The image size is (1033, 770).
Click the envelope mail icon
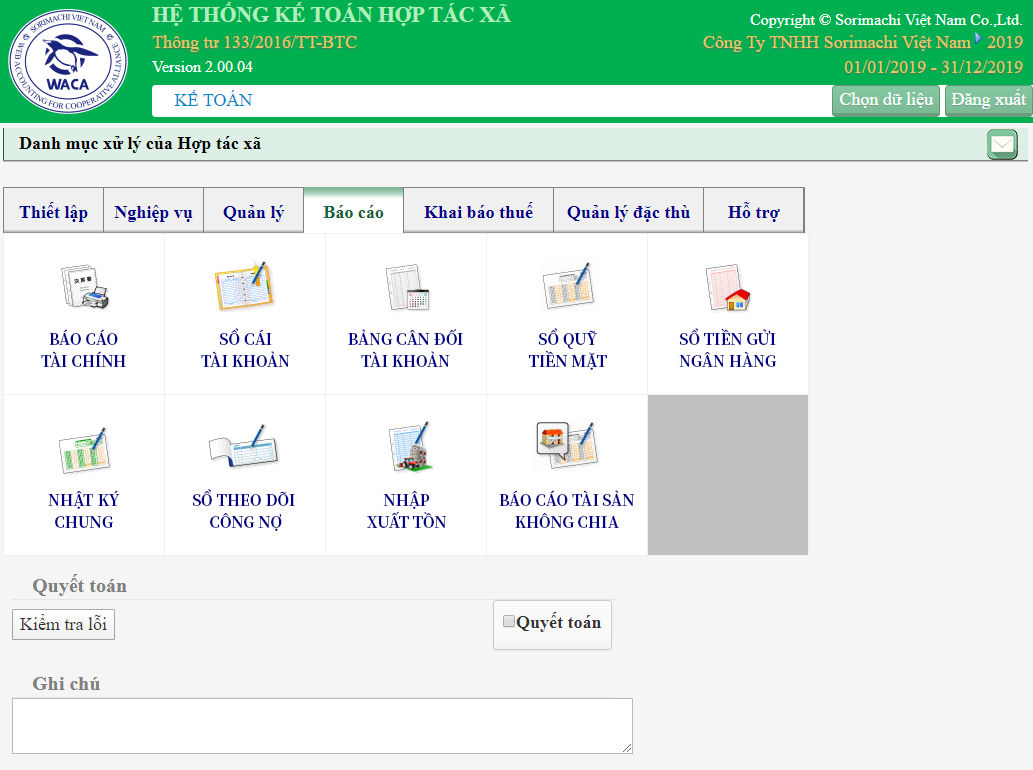tap(1002, 144)
